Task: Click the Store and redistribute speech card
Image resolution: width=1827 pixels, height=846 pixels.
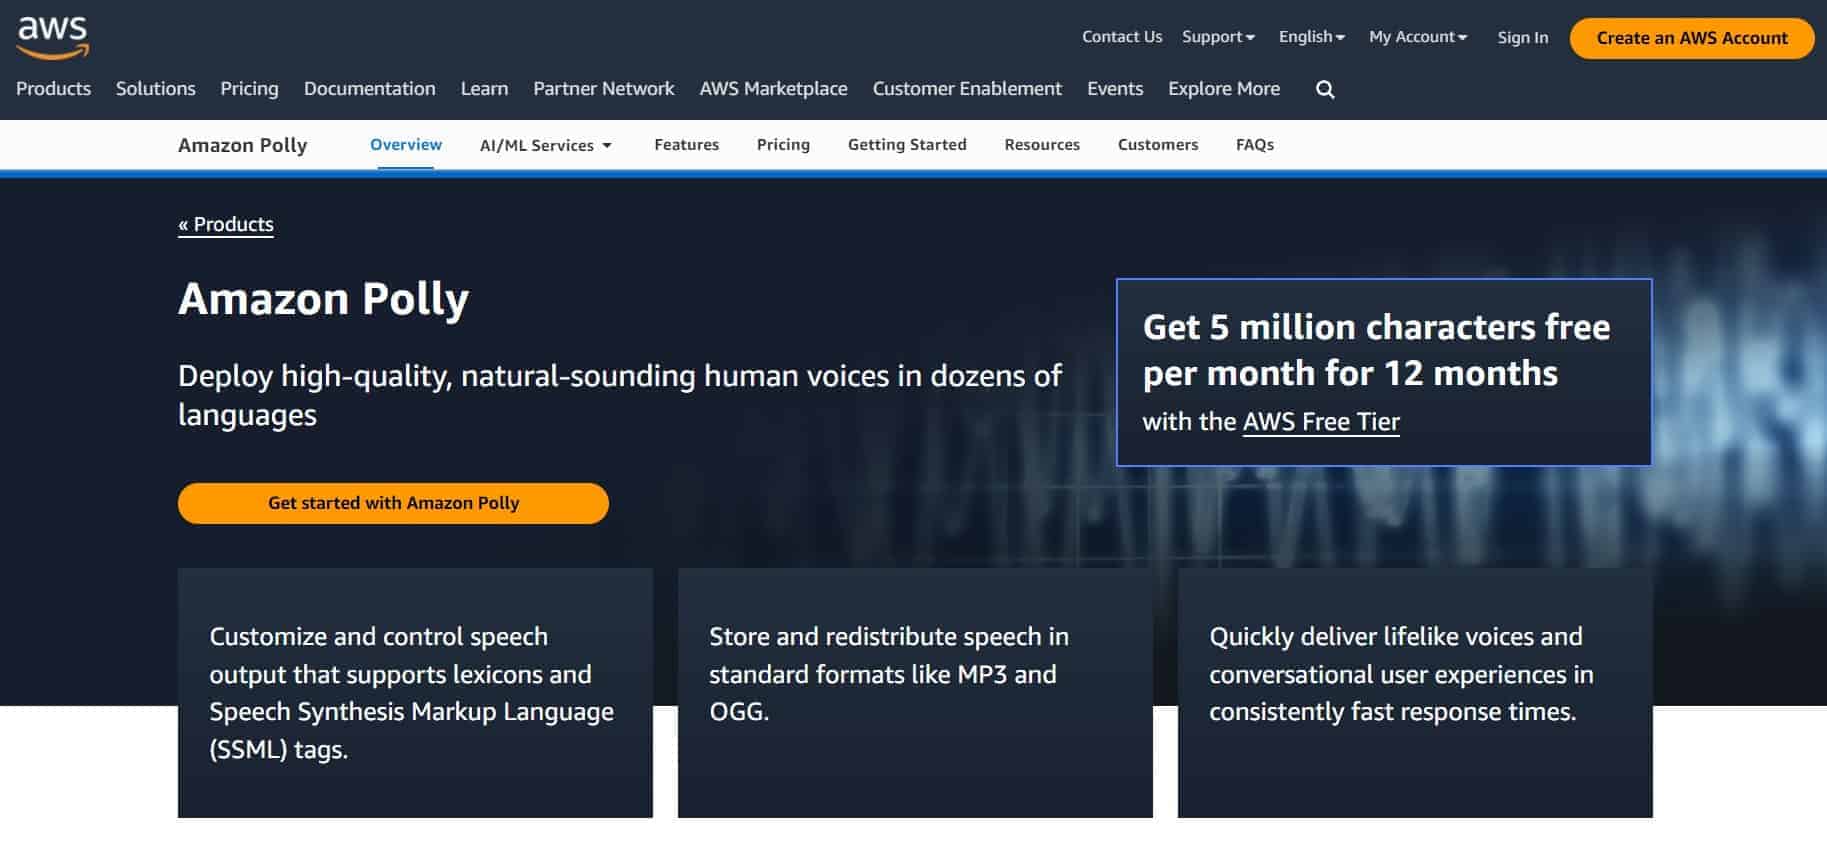Action: [x=915, y=693]
